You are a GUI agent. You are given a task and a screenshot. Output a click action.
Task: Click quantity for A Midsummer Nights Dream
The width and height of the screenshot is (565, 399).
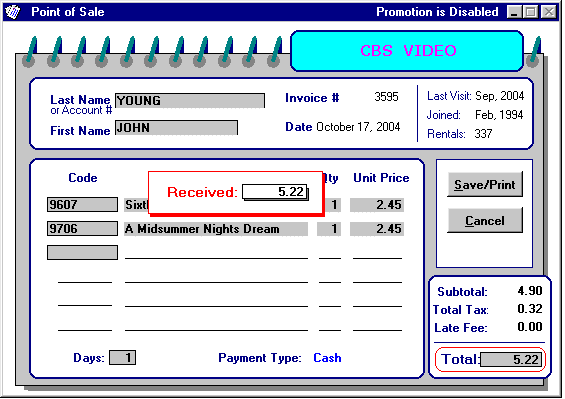[x=329, y=229]
